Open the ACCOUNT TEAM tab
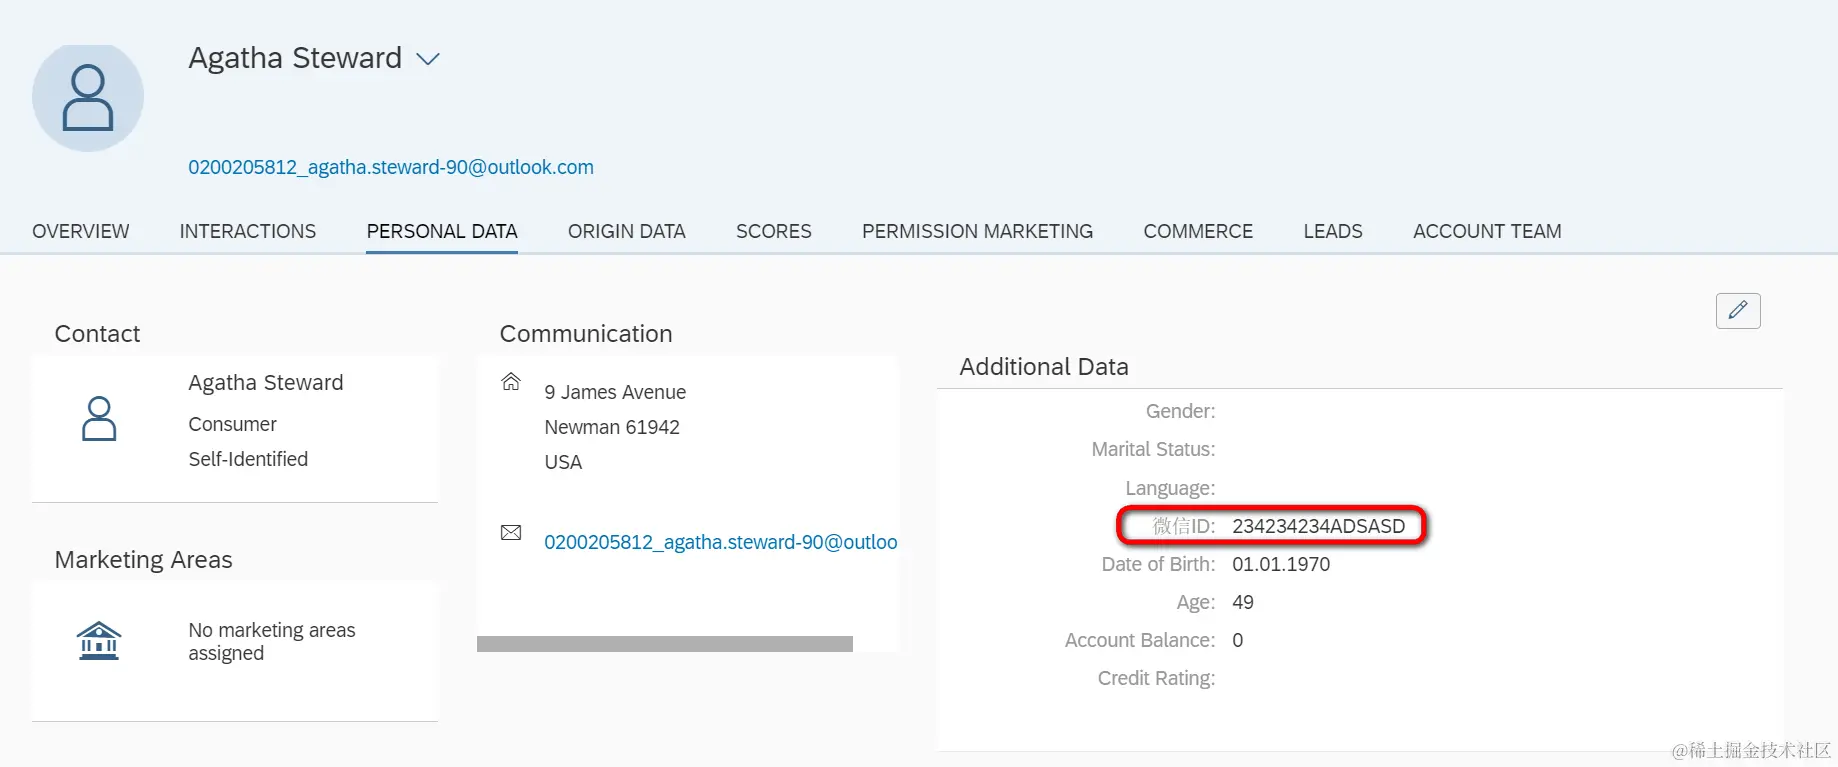This screenshot has height=767, width=1838. click(x=1487, y=231)
